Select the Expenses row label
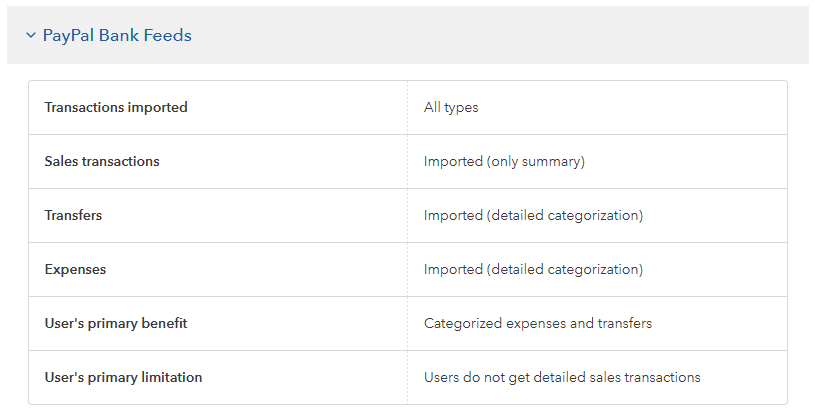815x411 pixels. coord(75,269)
